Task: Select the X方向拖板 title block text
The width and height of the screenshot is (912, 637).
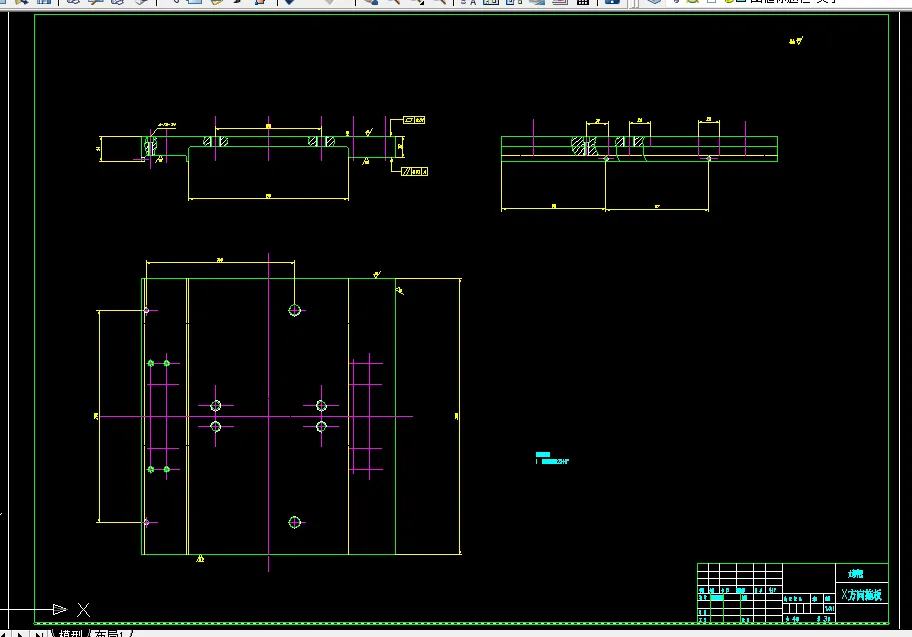Action: click(861, 595)
